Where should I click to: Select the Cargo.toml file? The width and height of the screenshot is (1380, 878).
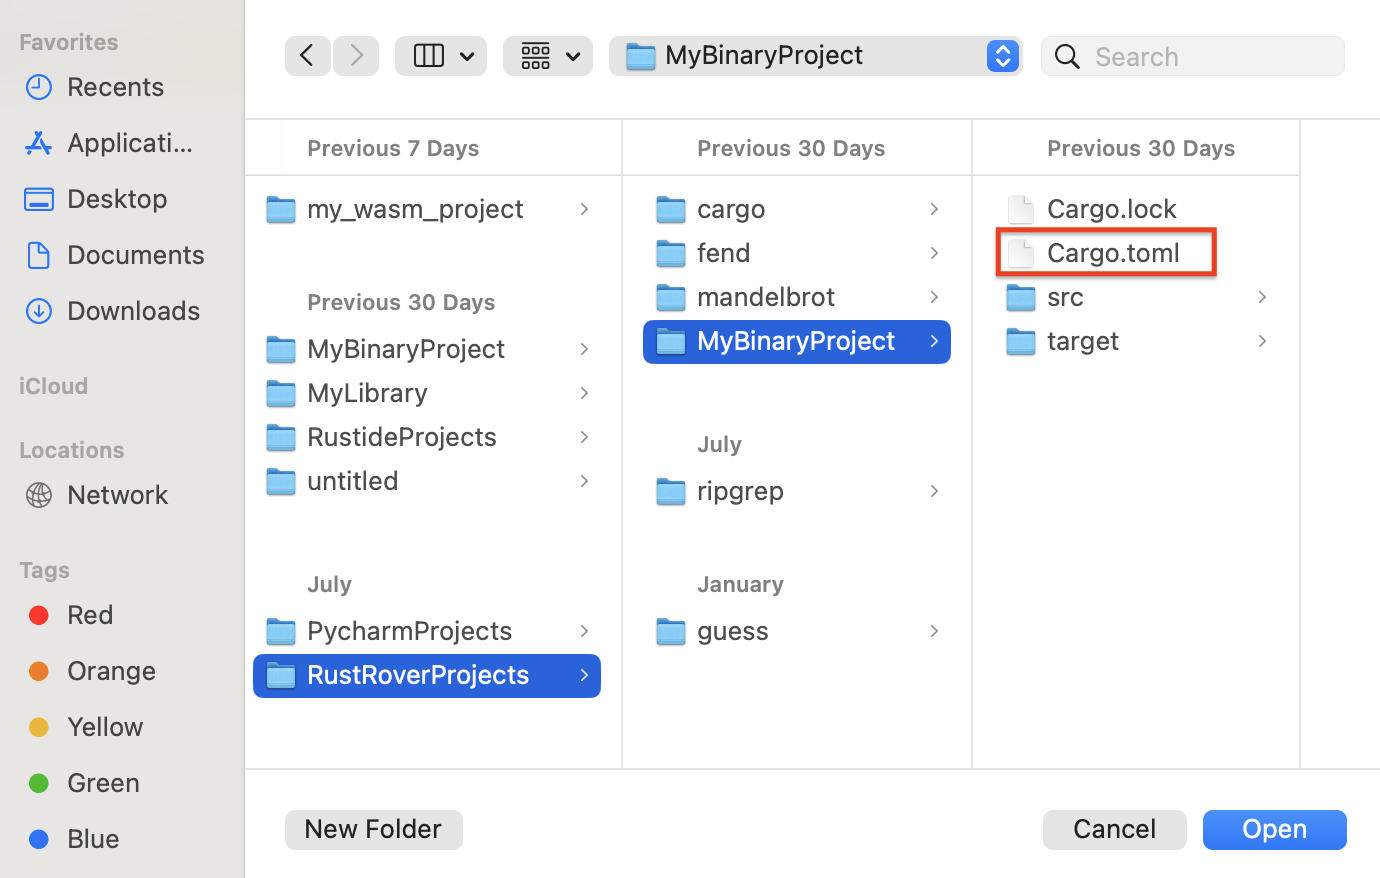click(x=1112, y=253)
